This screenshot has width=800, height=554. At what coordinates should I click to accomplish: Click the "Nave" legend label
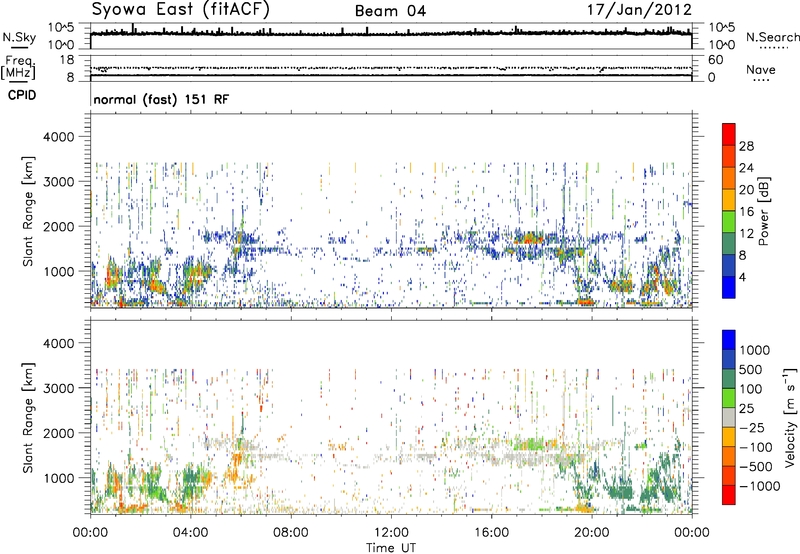point(760,69)
